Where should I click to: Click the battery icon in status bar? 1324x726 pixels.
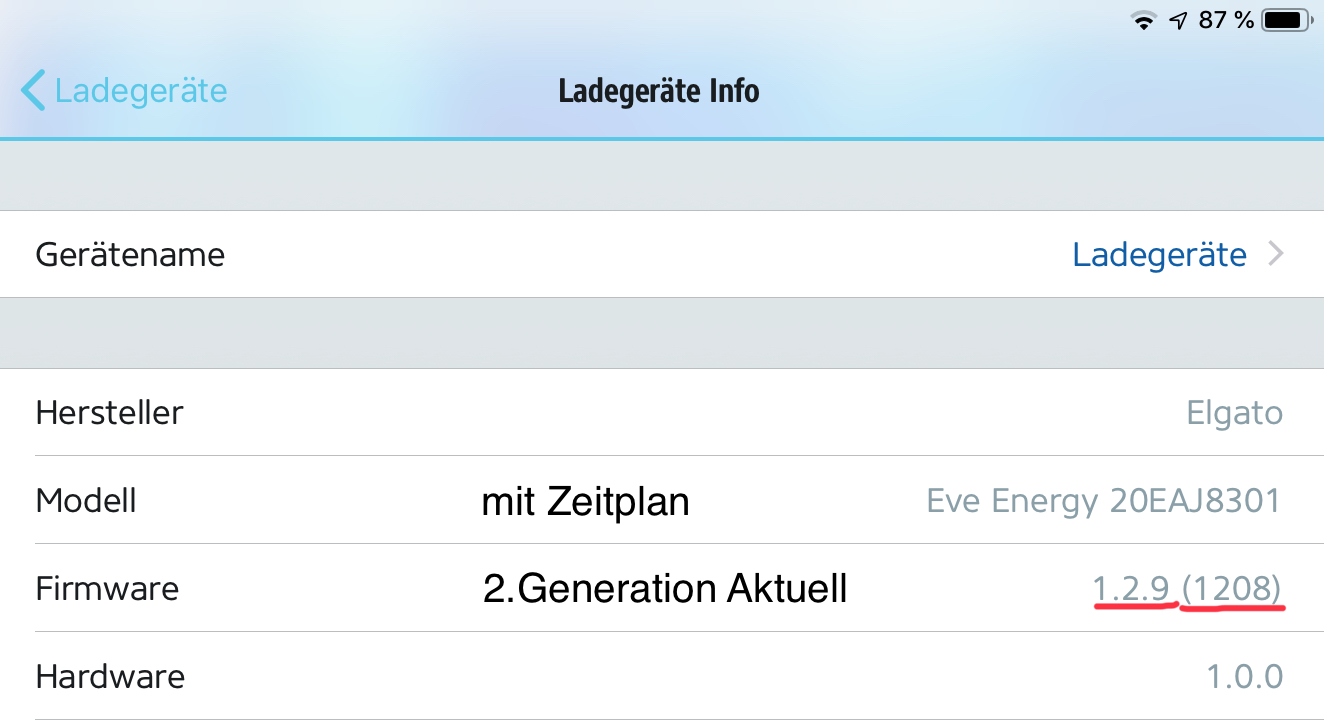click(x=1284, y=20)
